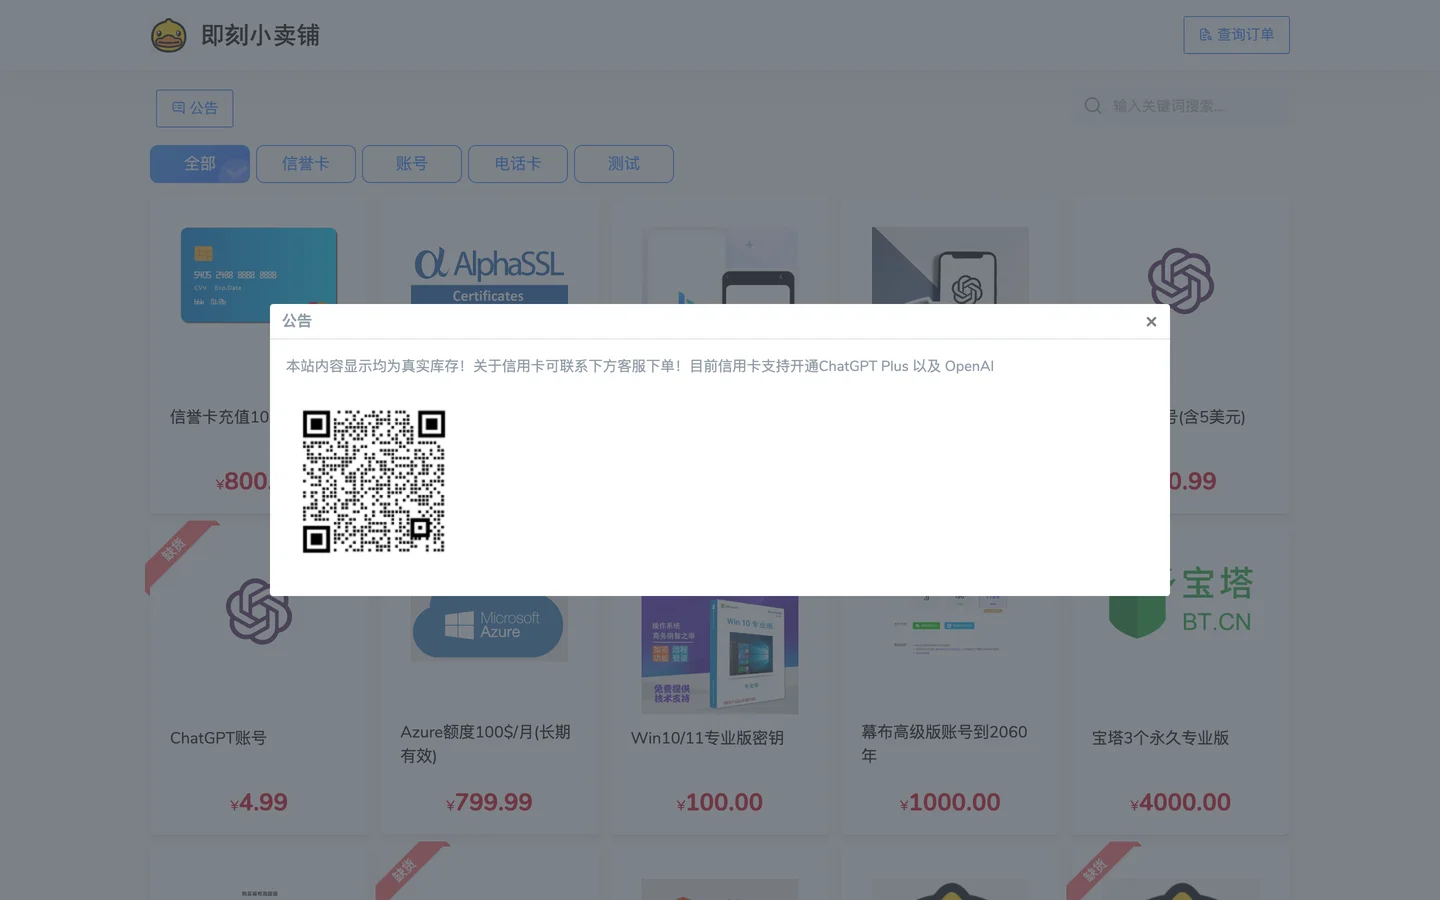Switch to the 信誉卡 category tab

click(x=306, y=164)
